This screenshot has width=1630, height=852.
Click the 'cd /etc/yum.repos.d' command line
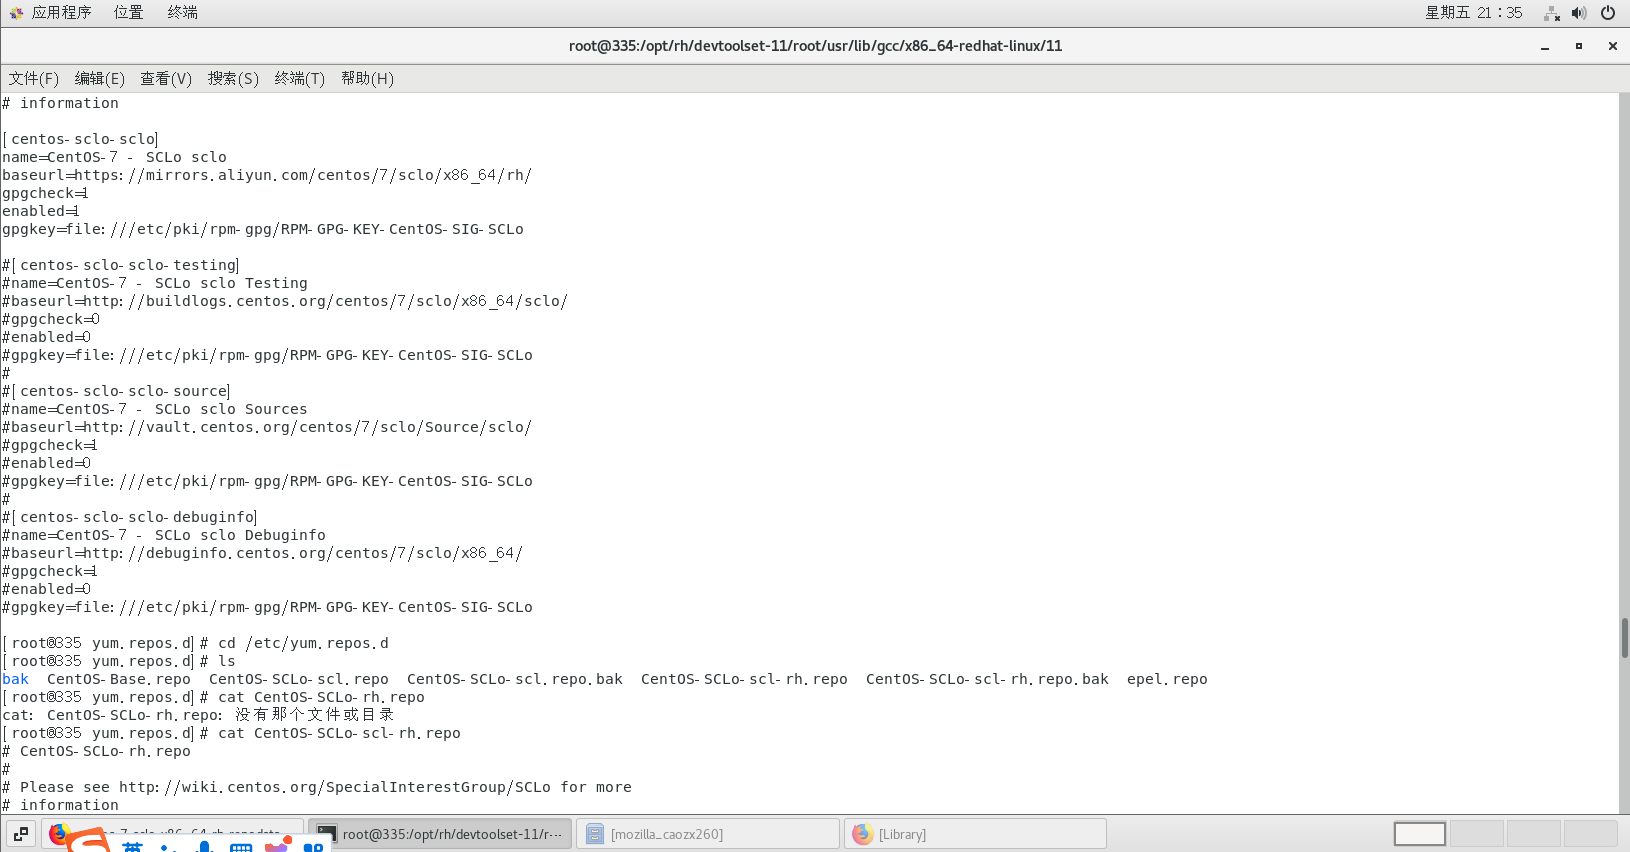pos(196,643)
